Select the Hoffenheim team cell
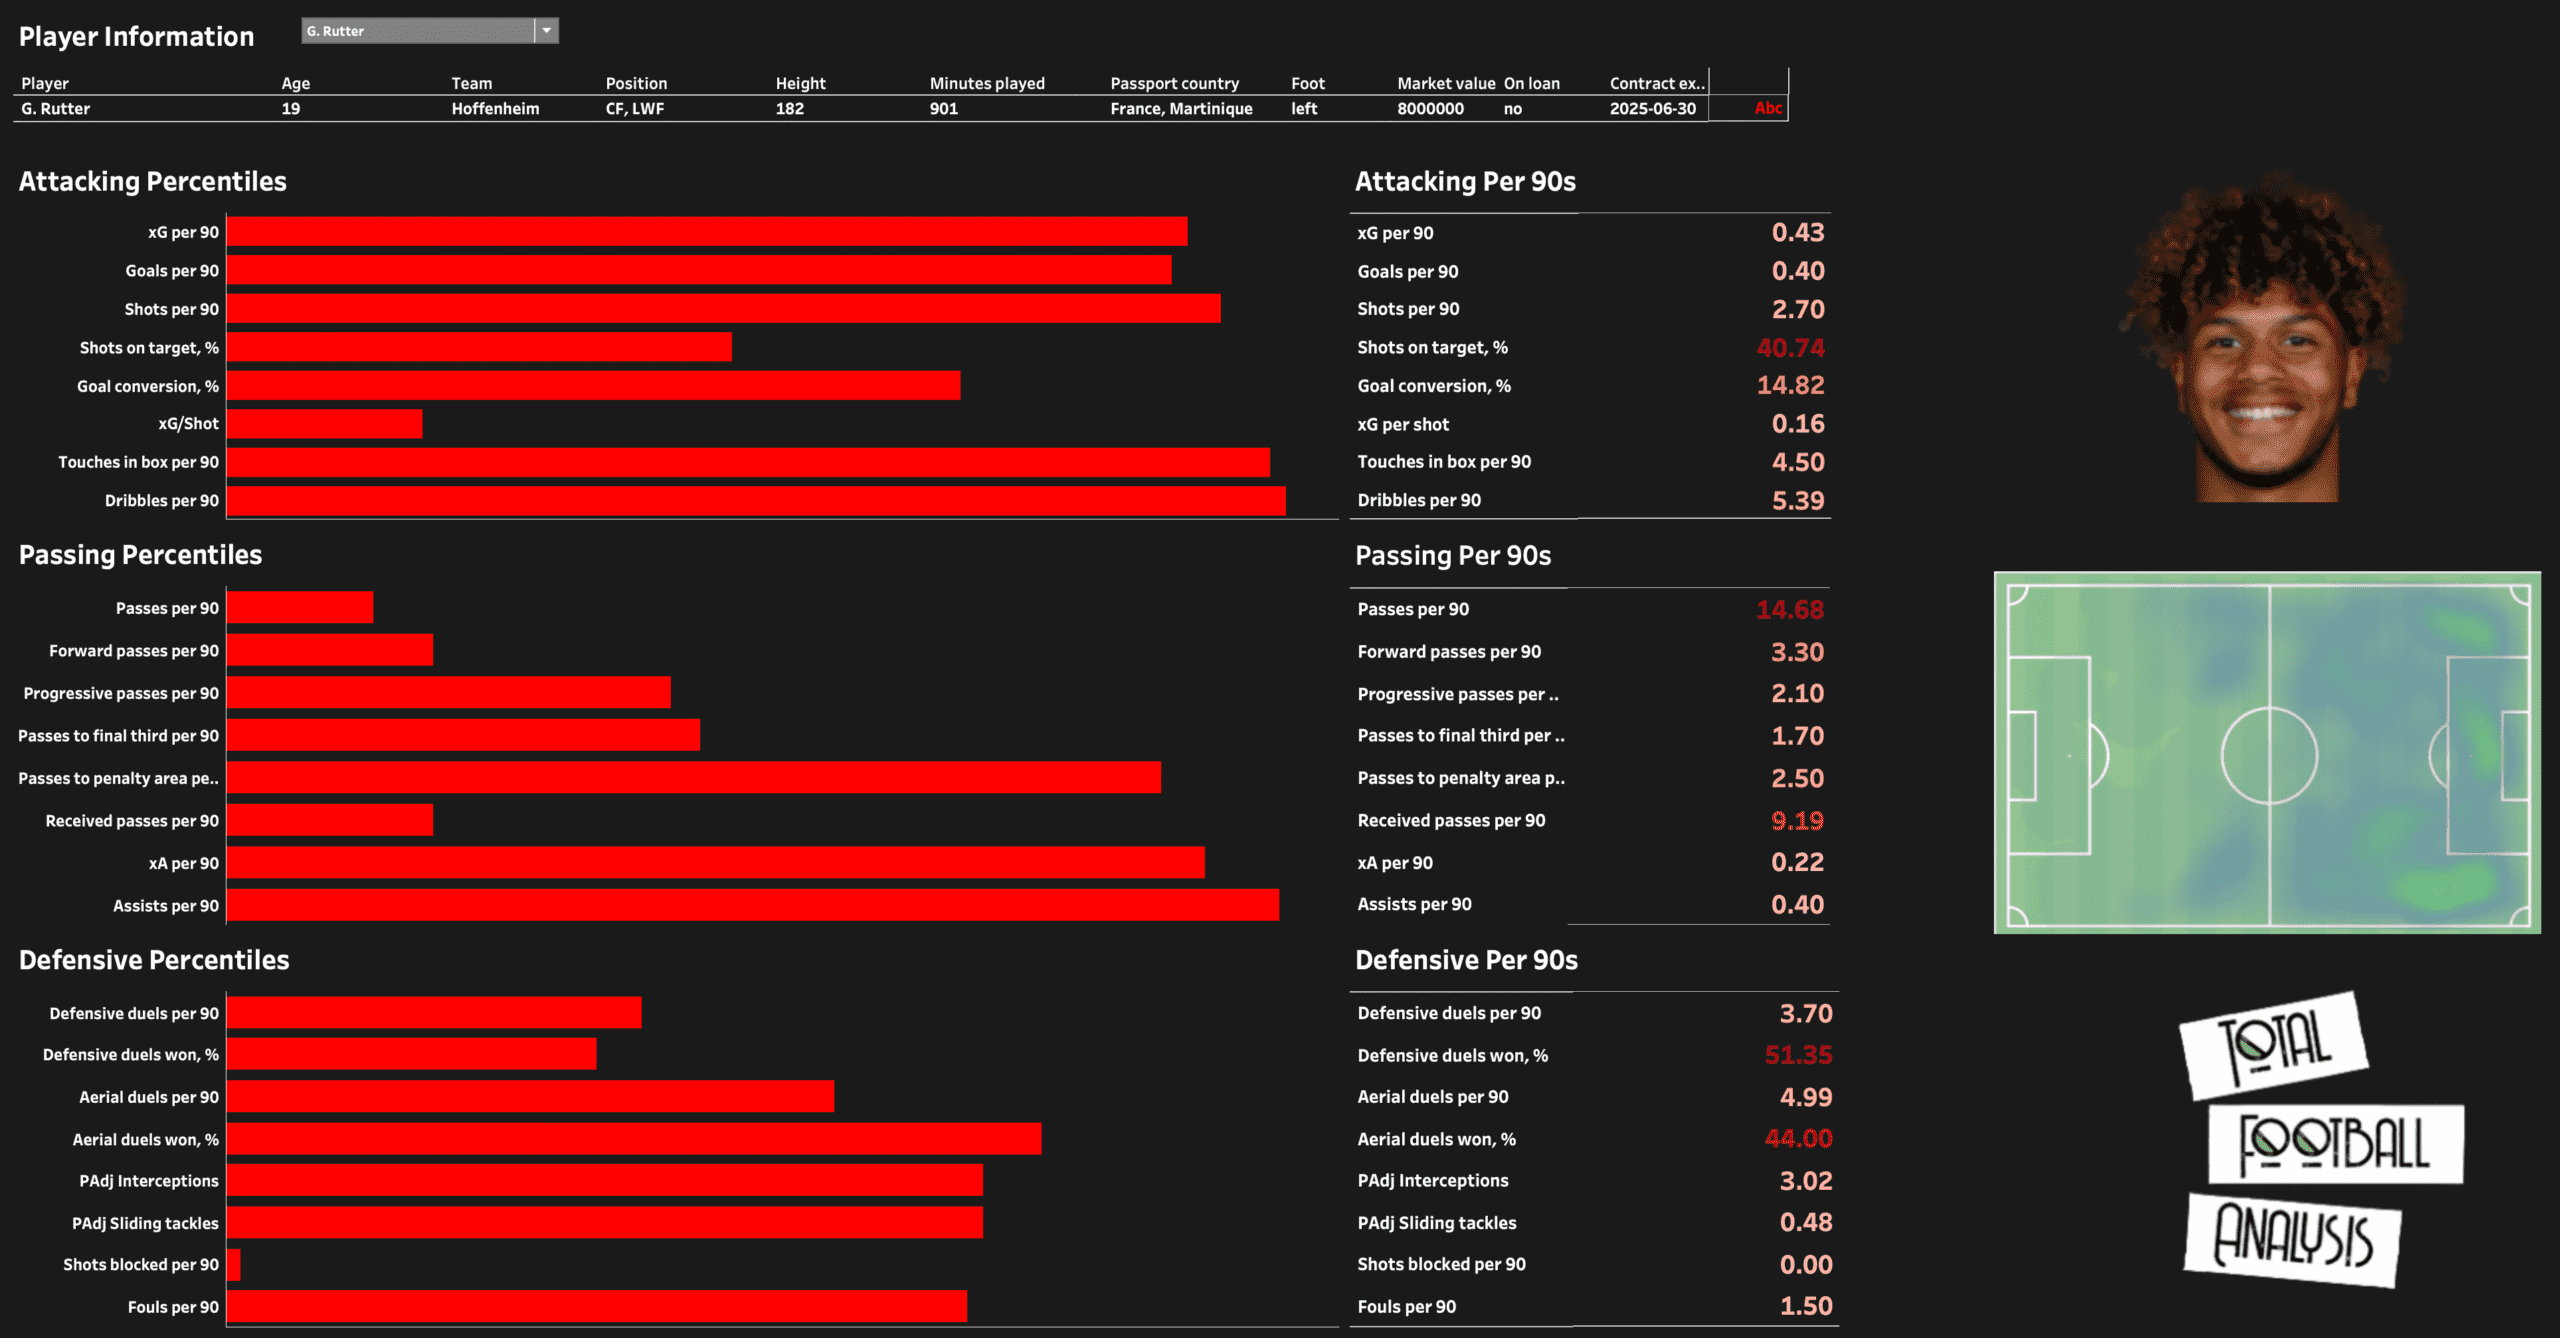The height and width of the screenshot is (1338, 2560). pyautogui.click(x=495, y=108)
